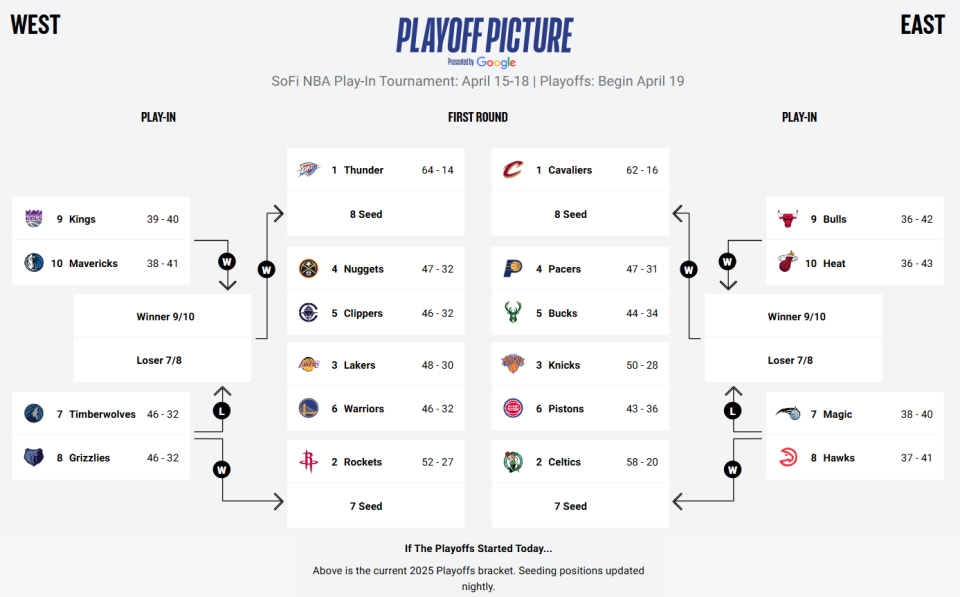Click the Lakers team logo
This screenshot has height=597, width=960.
coord(308,365)
